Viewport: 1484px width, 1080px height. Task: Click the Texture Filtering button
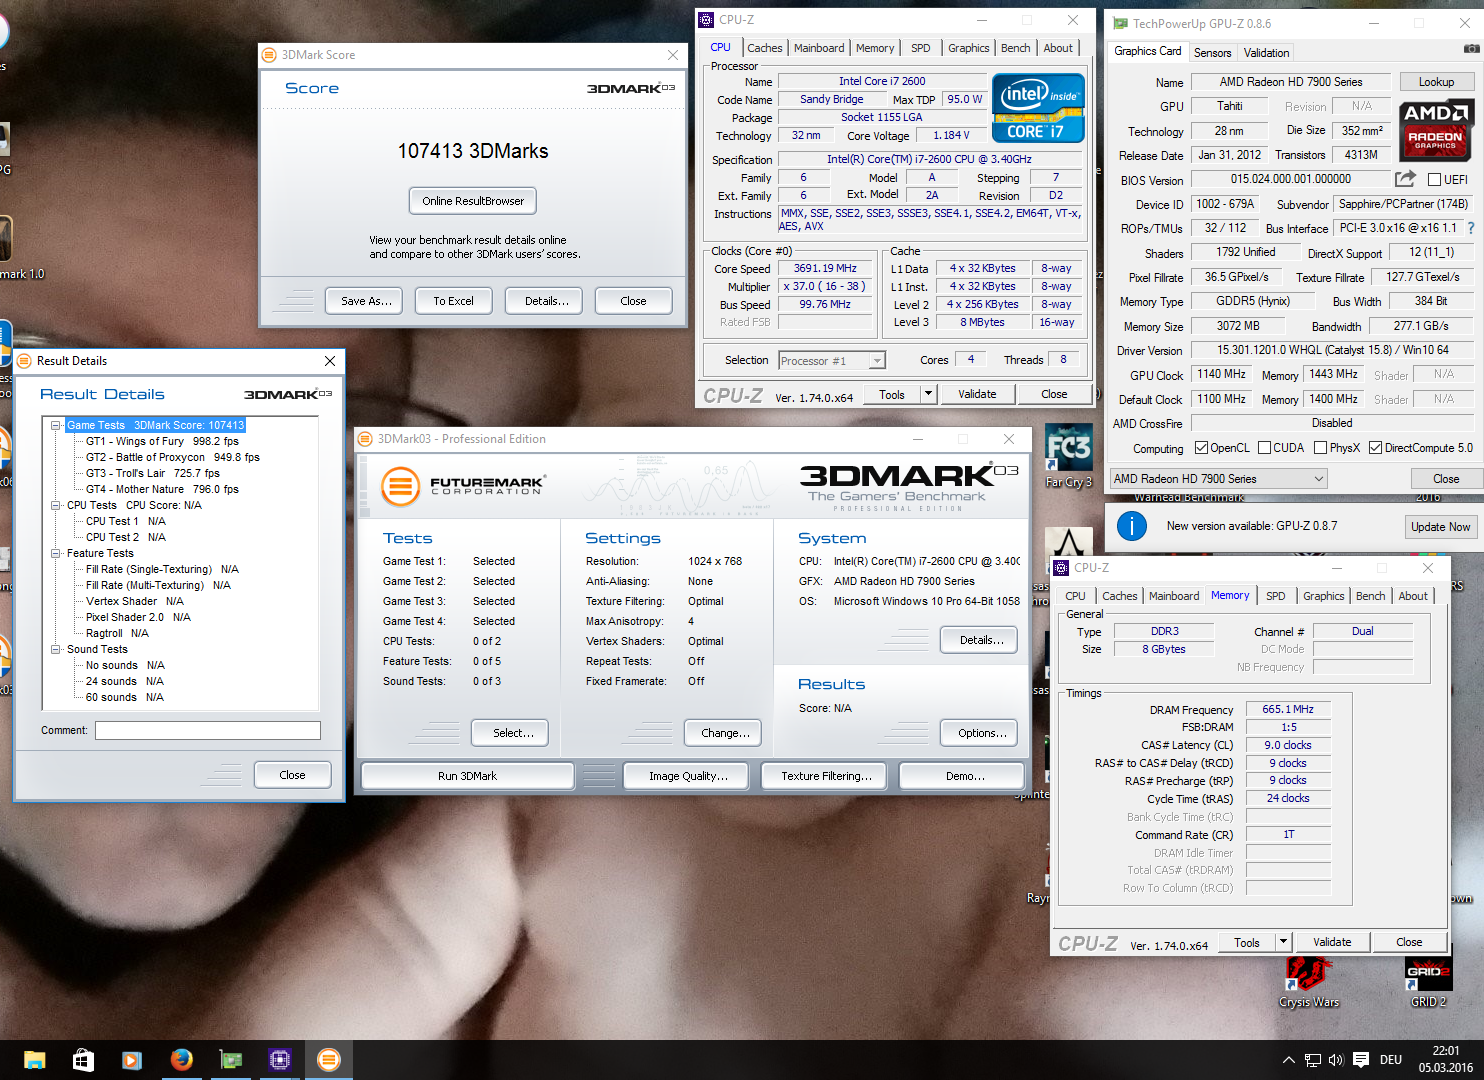pos(826,776)
